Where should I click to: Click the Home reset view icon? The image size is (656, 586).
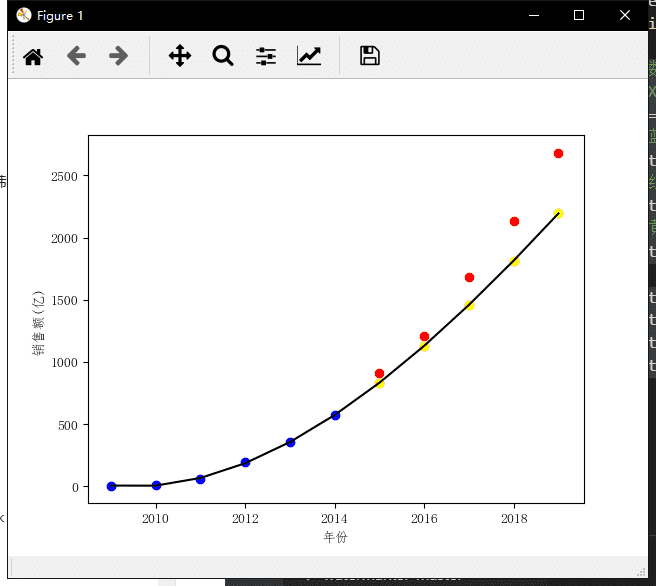coord(33,56)
